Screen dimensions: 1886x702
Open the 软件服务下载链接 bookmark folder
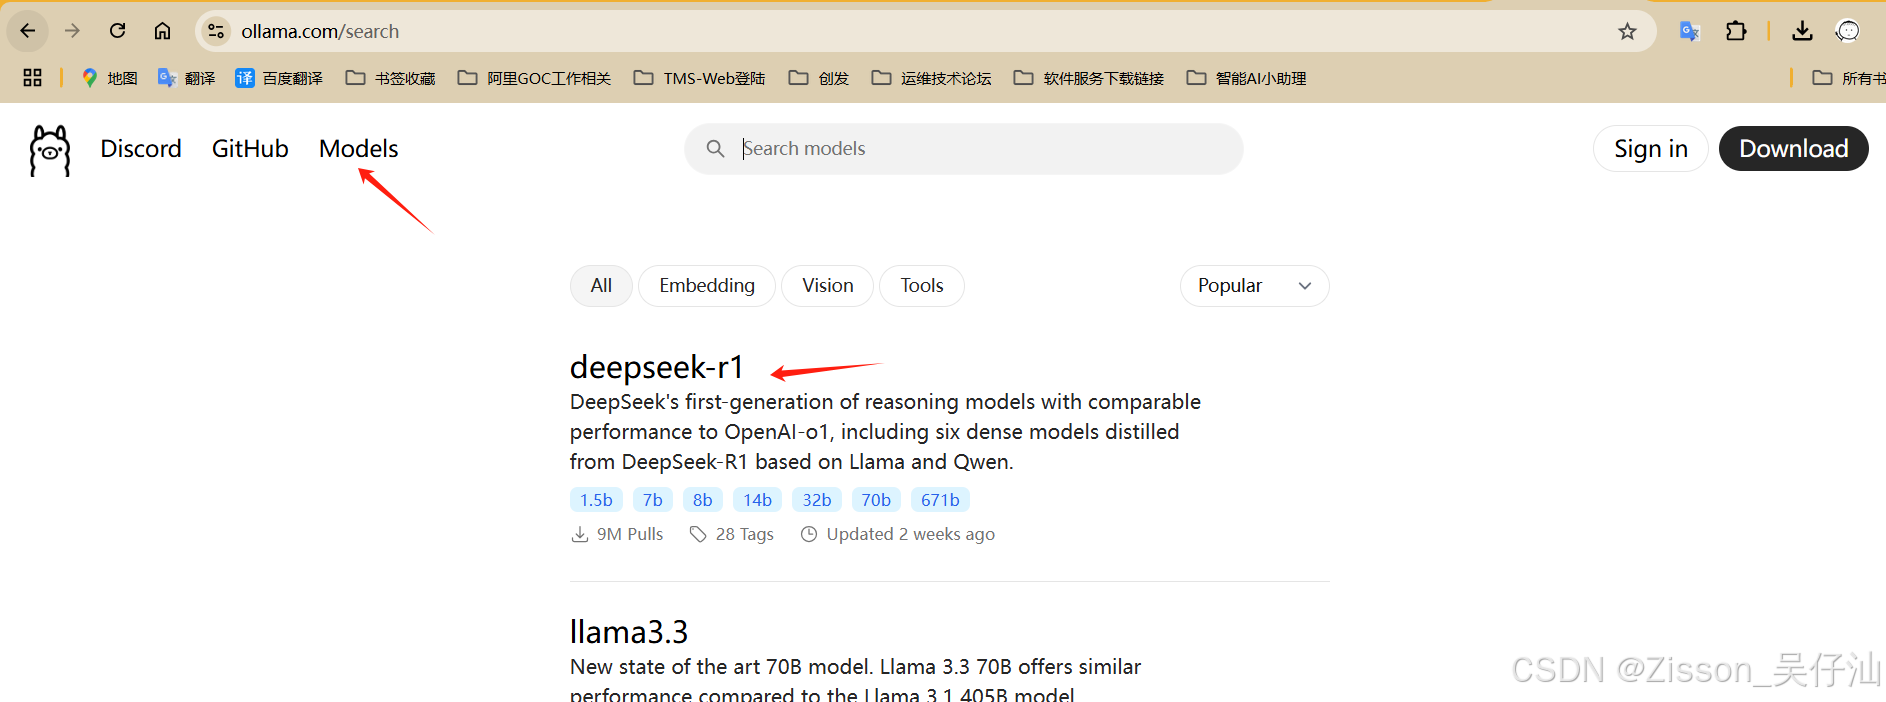(1089, 78)
